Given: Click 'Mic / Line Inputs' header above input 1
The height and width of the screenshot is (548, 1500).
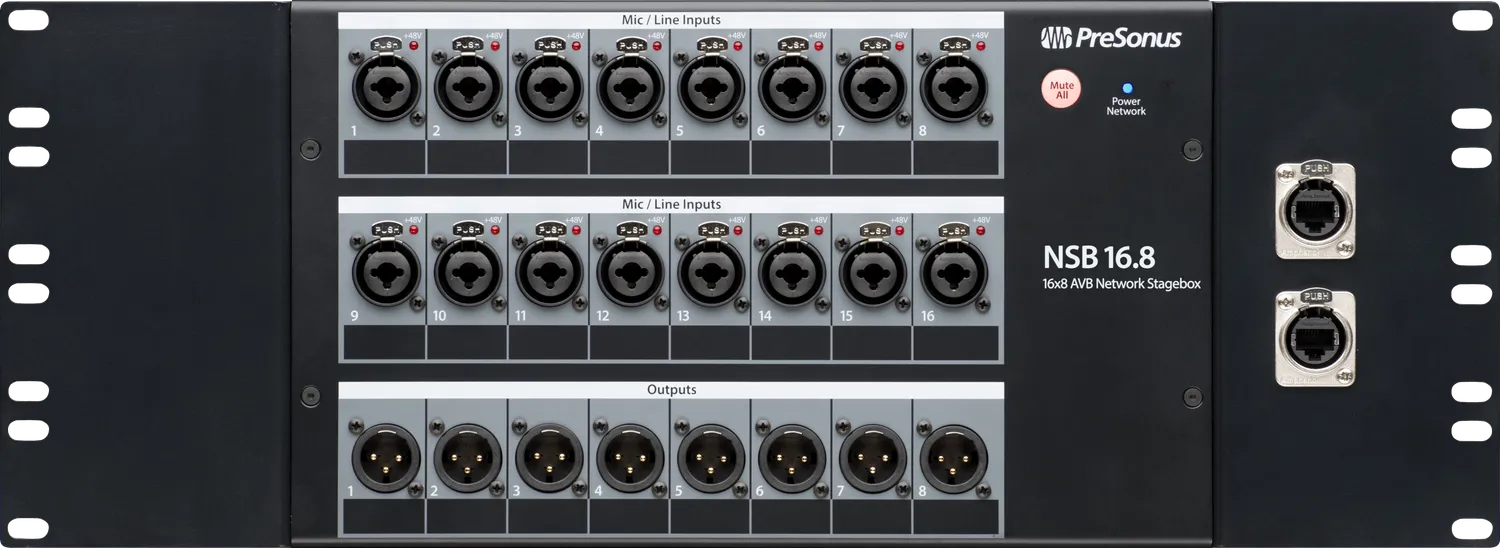Looking at the screenshot, I should [x=671, y=19].
